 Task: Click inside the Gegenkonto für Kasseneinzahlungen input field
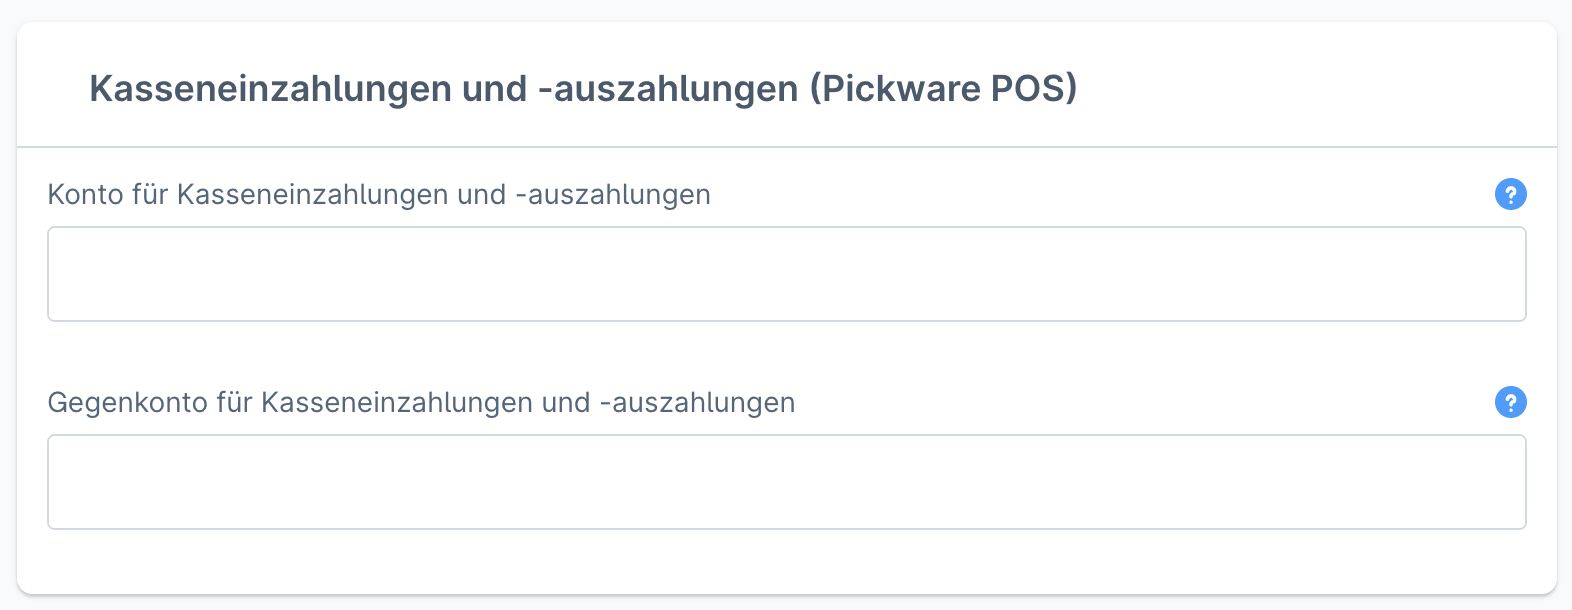(786, 481)
